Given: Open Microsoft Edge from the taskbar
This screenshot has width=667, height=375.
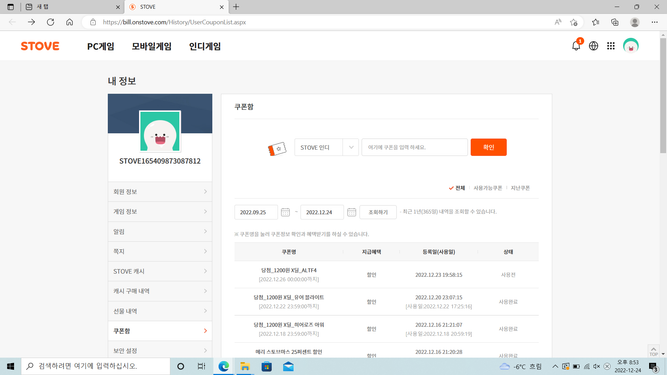Looking at the screenshot, I should click(x=224, y=366).
